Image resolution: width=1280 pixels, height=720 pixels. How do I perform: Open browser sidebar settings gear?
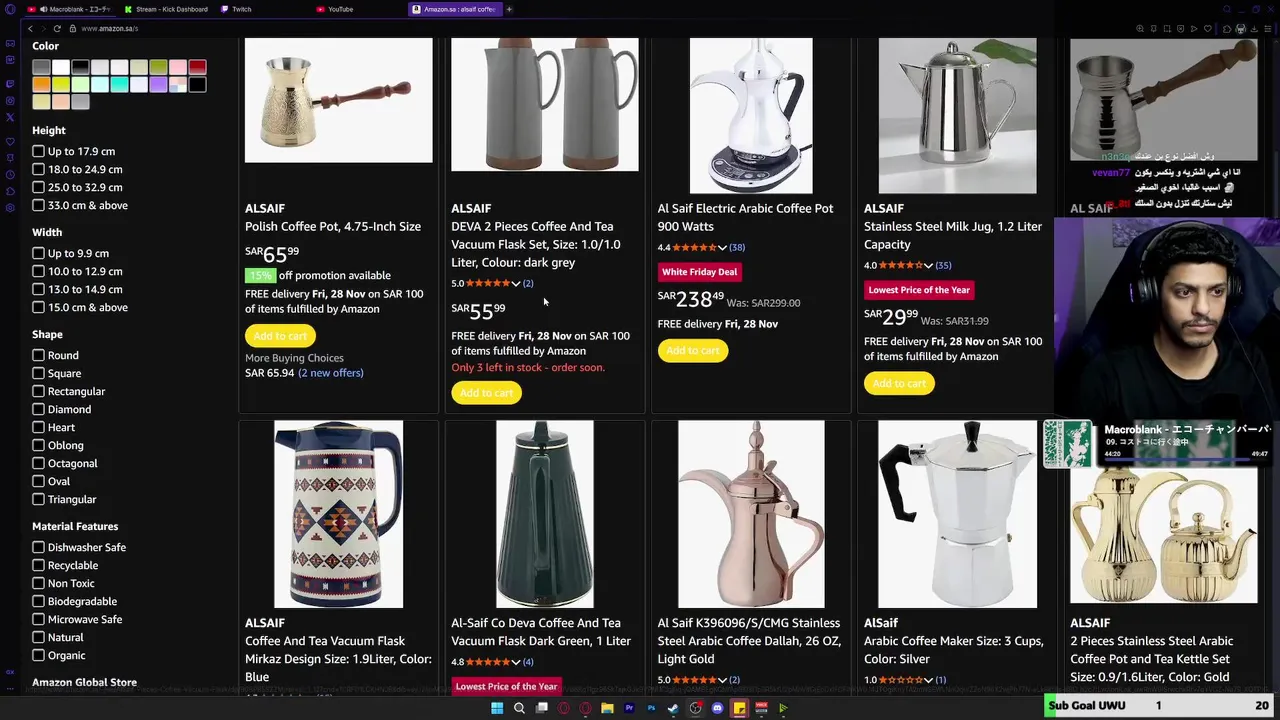pos(10,208)
